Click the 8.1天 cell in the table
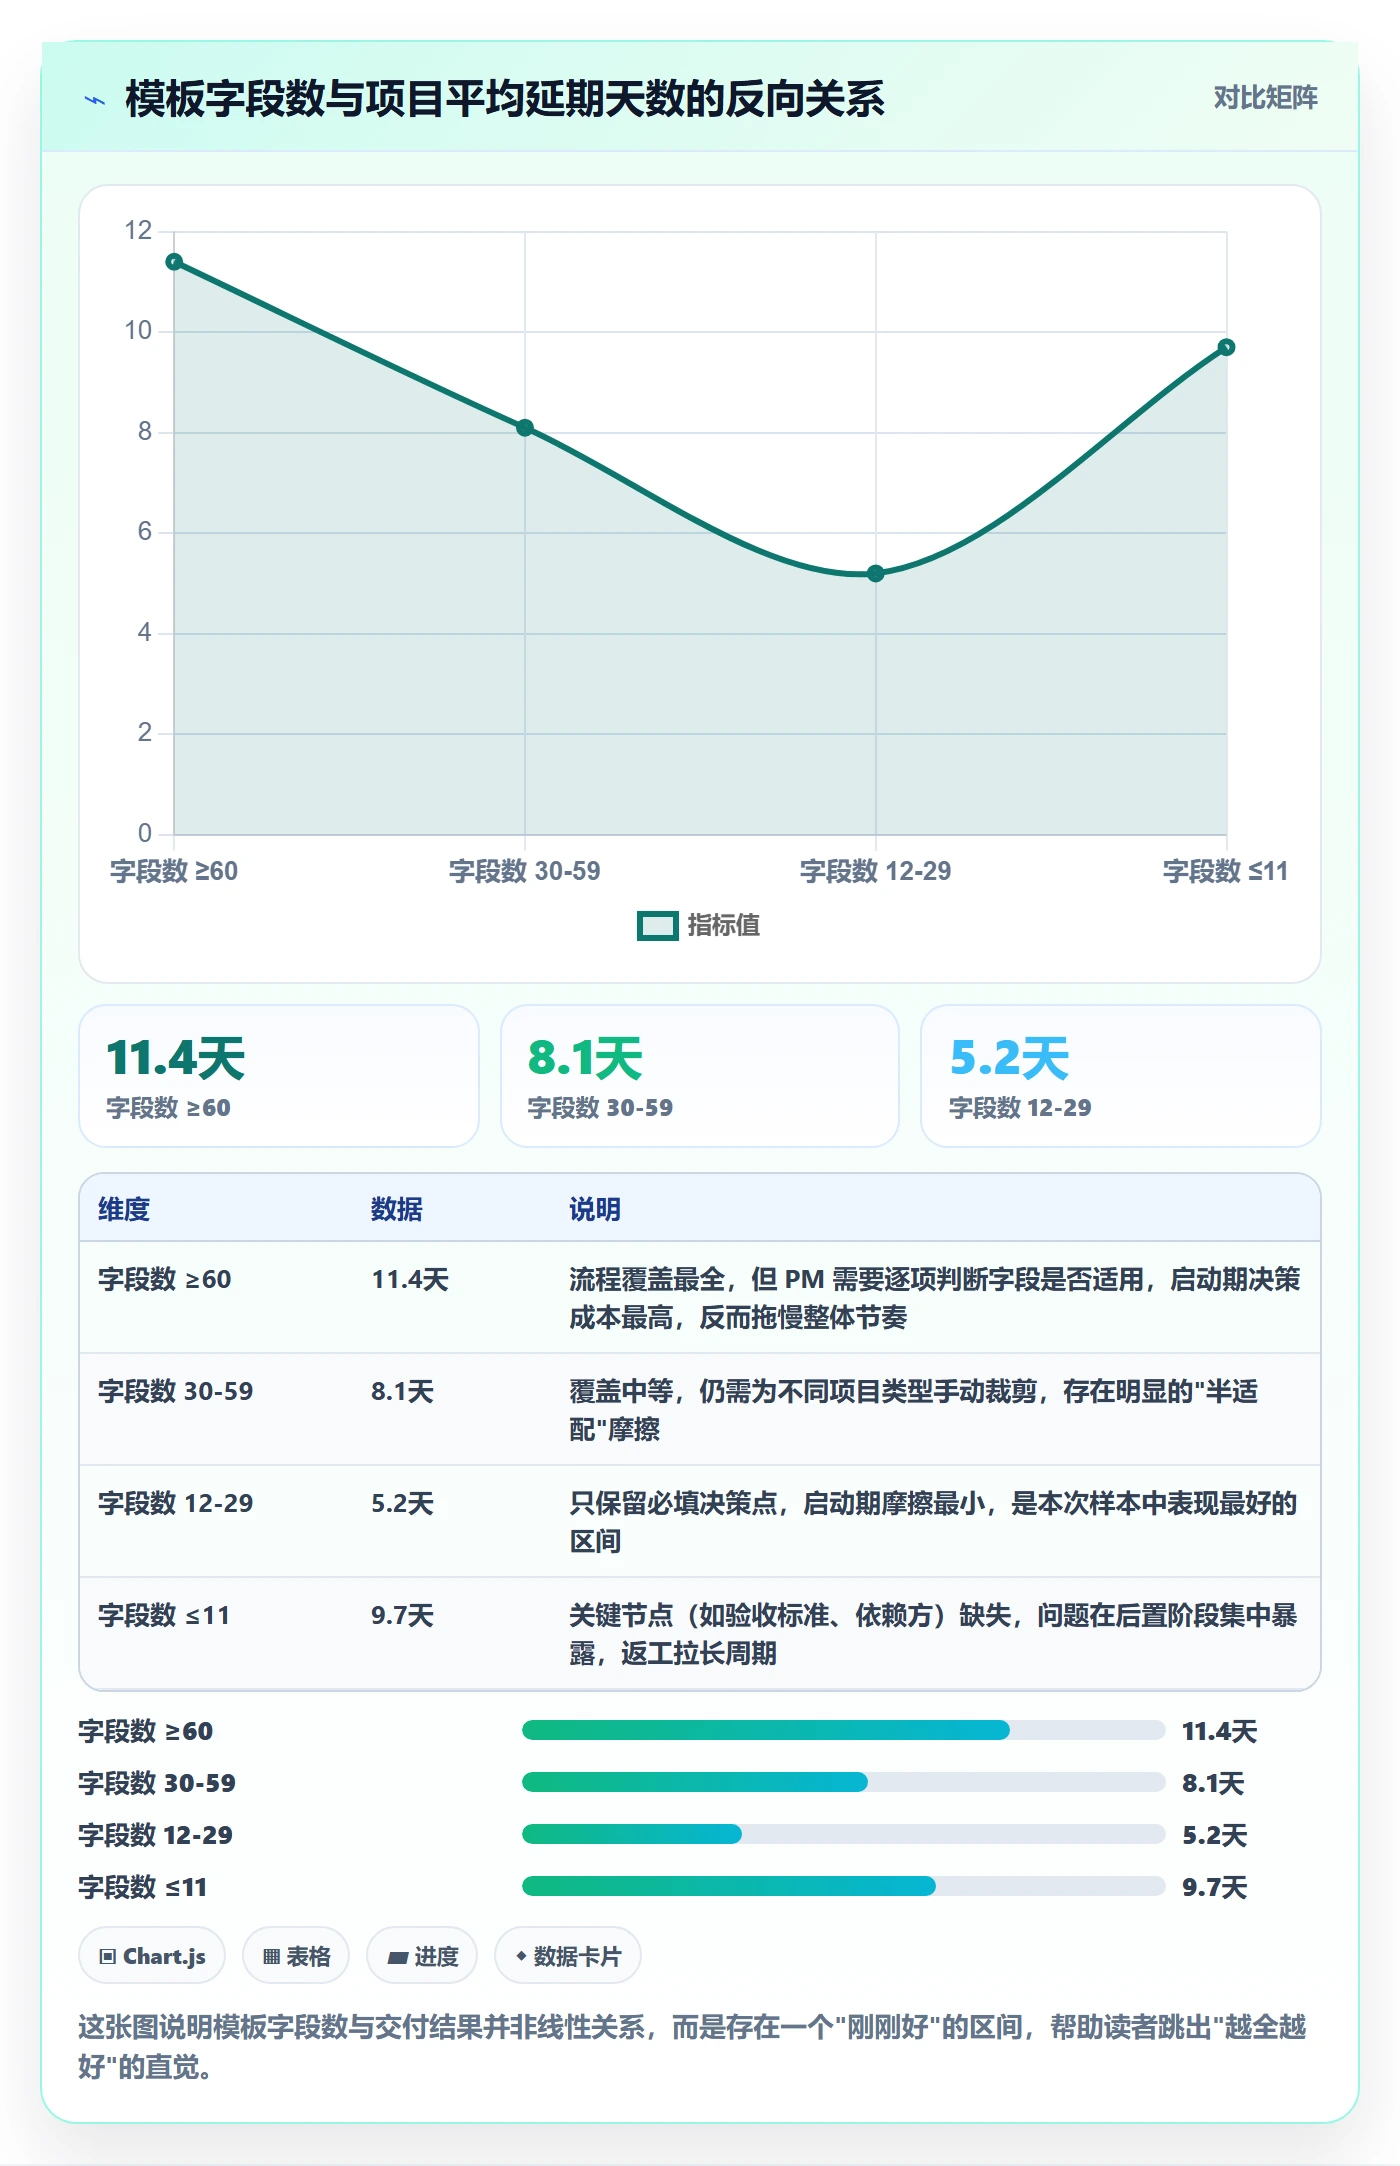 [402, 1391]
